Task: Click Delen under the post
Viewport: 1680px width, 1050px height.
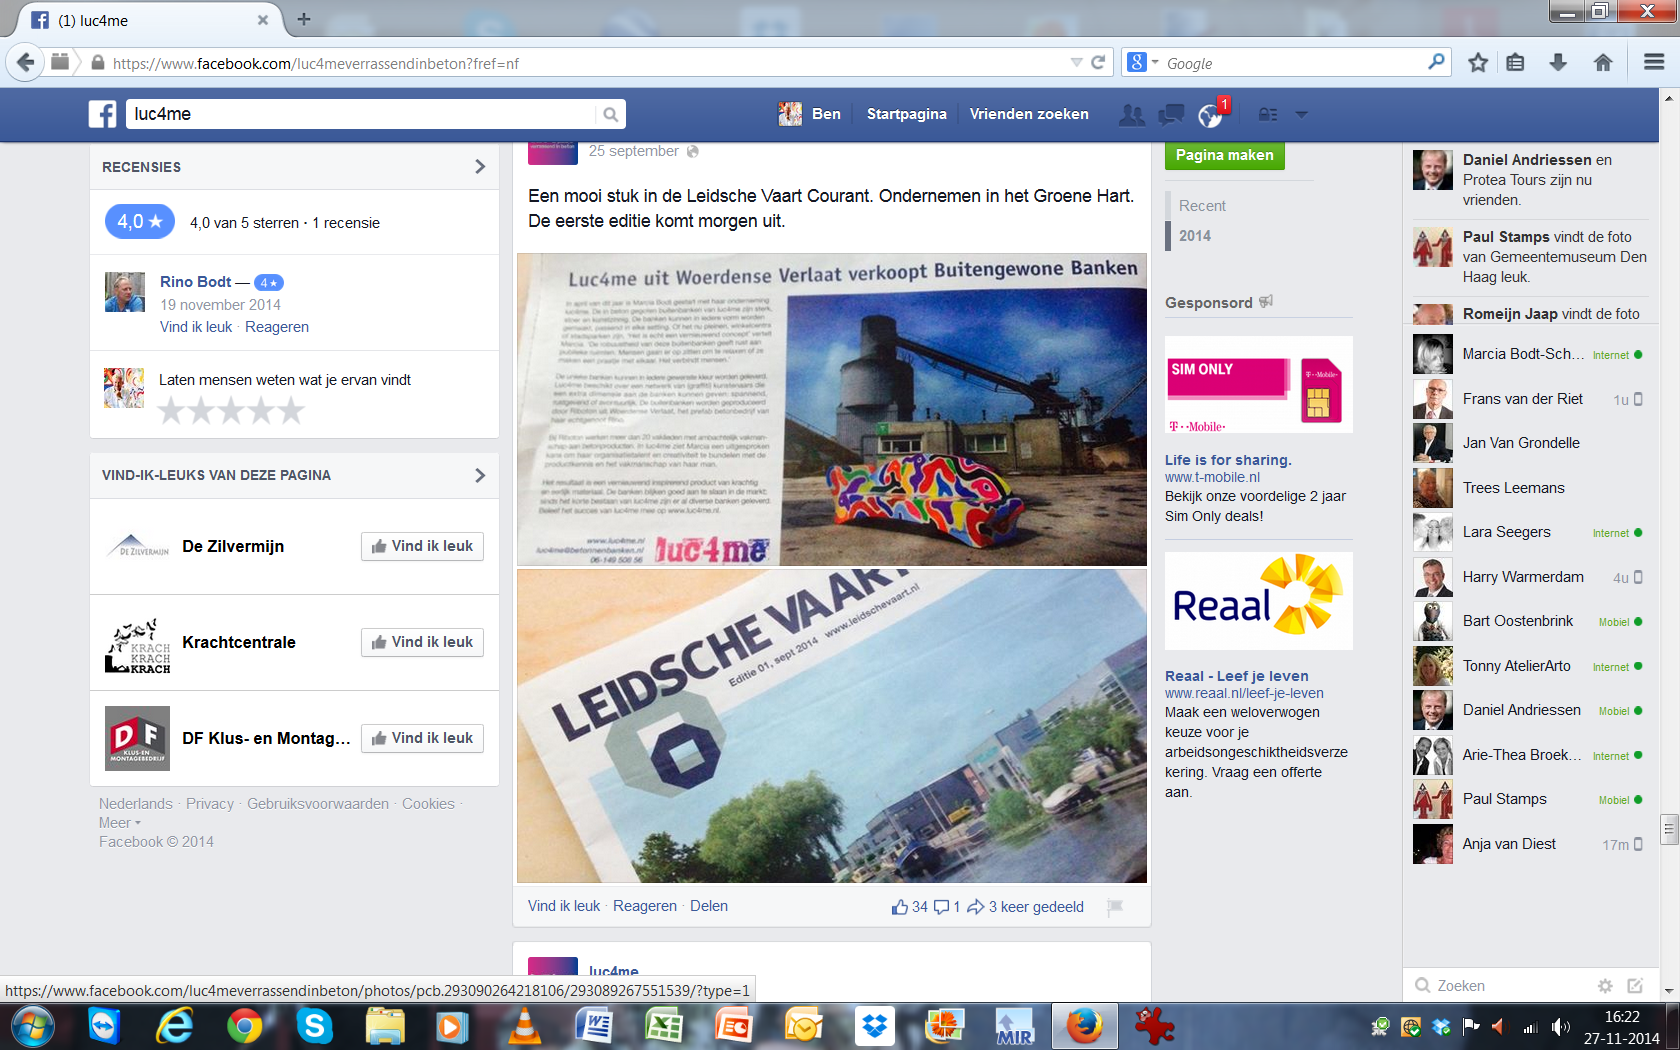Action: 709,906
